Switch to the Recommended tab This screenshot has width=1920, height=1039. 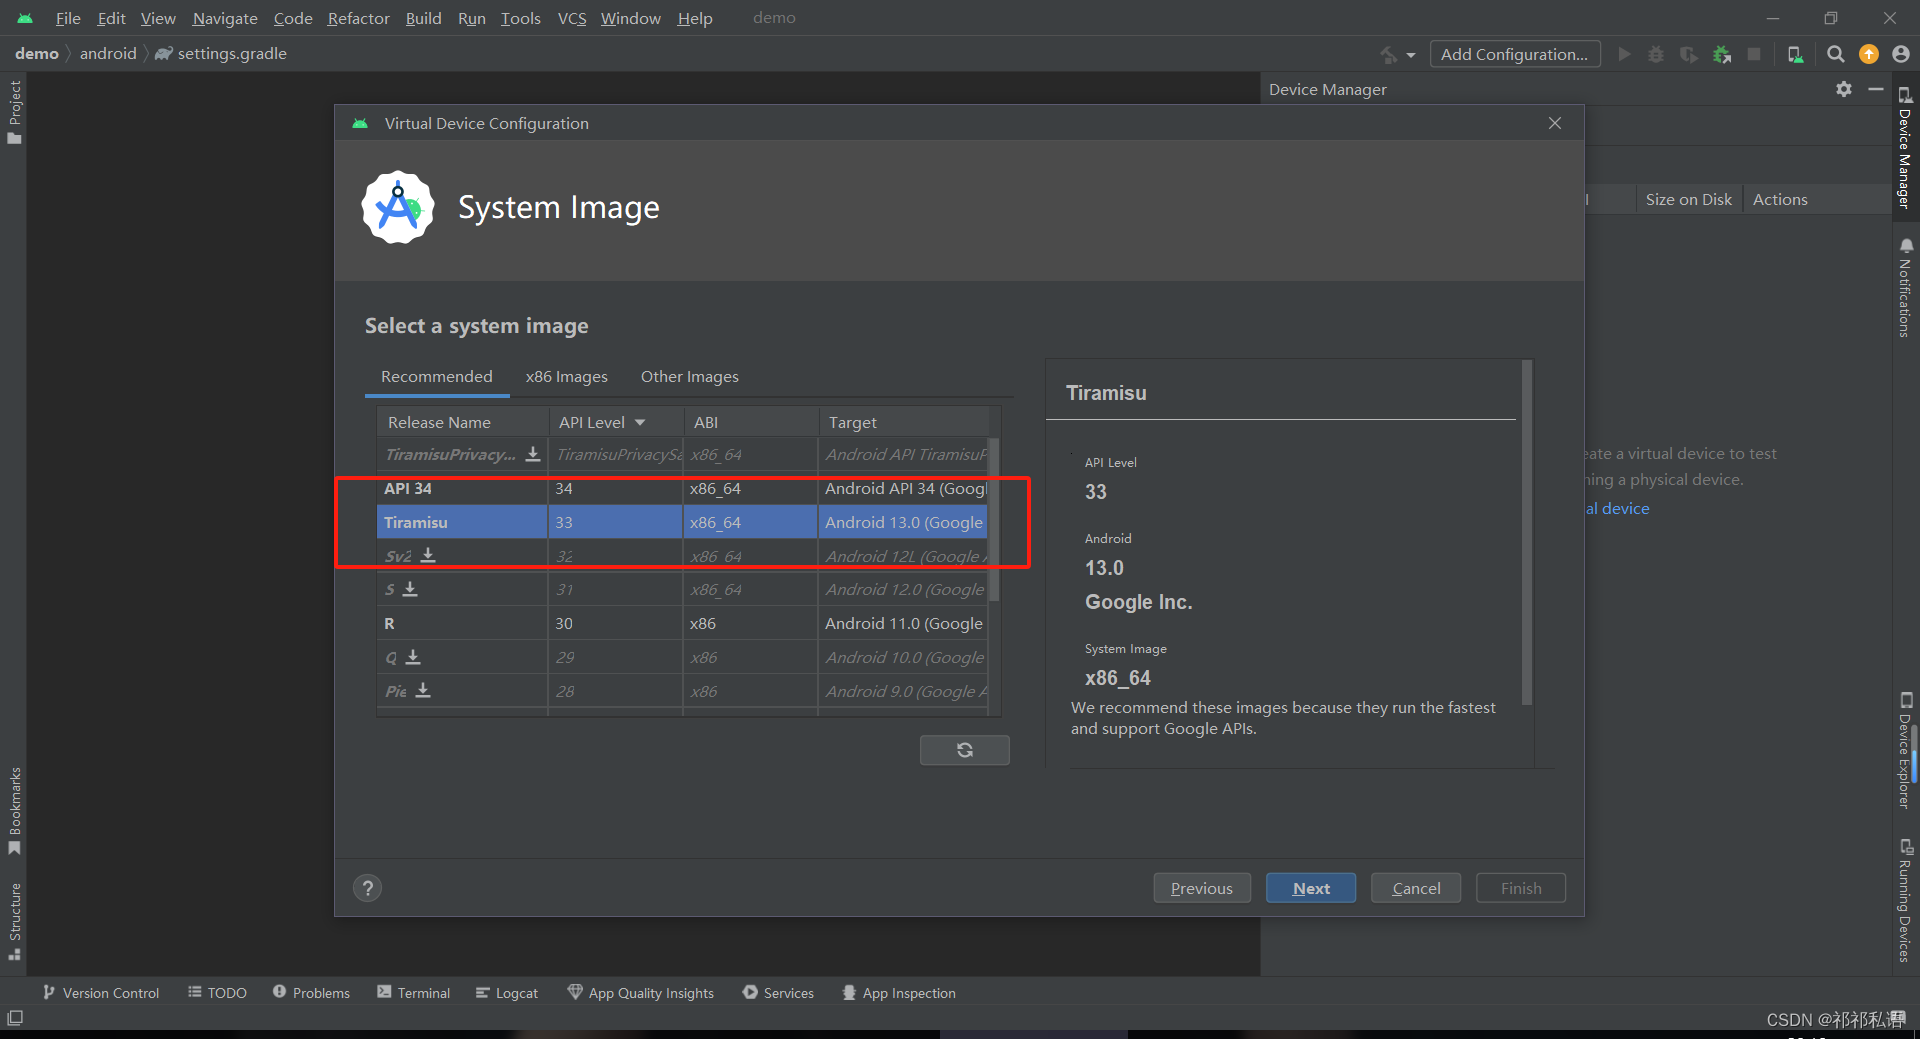(437, 377)
